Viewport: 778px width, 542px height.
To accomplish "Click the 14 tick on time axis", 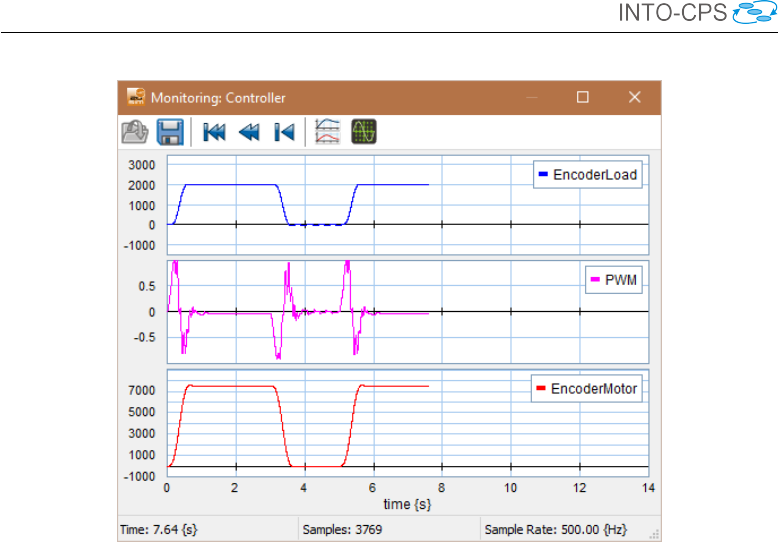I will tap(648, 488).
